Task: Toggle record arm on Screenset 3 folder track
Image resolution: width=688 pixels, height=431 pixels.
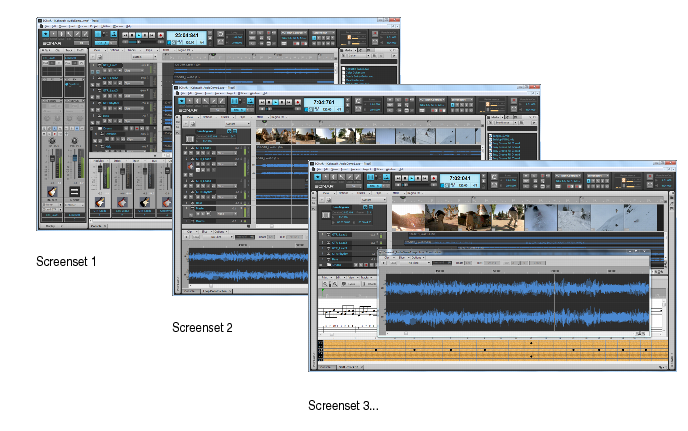Action: [x=366, y=265]
